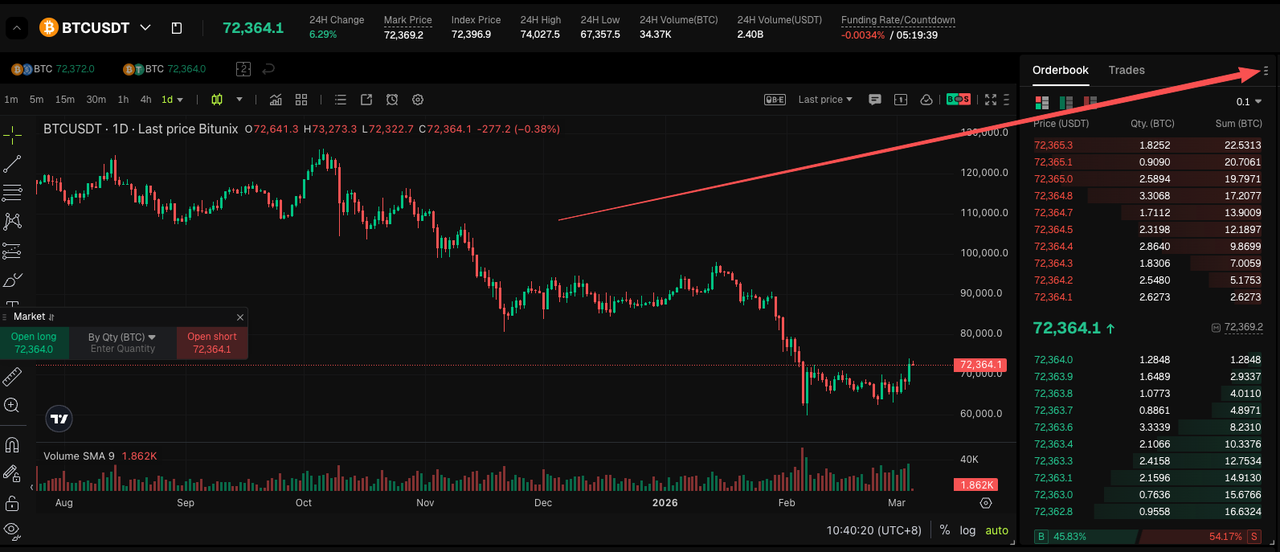Open orderbook 0.1 depth precision dropdown
1280x552 pixels.
(x=1249, y=102)
